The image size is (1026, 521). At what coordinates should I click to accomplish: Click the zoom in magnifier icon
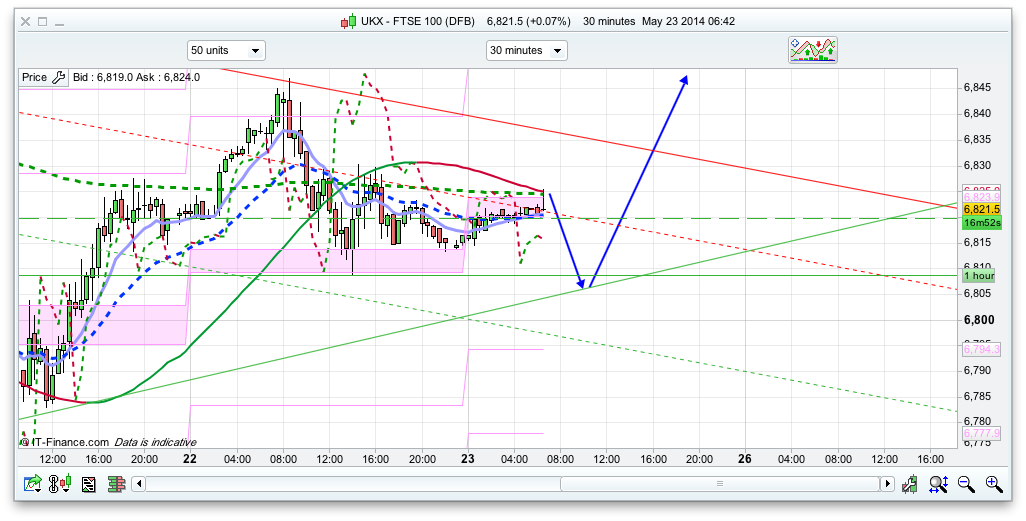point(993,484)
